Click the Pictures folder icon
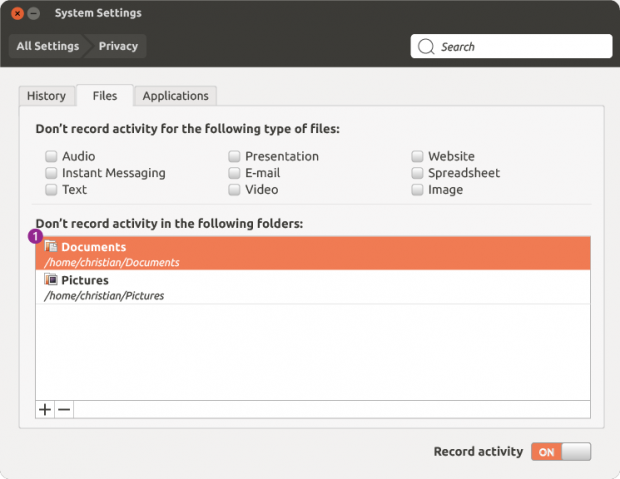 pyautogui.click(x=51, y=280)
